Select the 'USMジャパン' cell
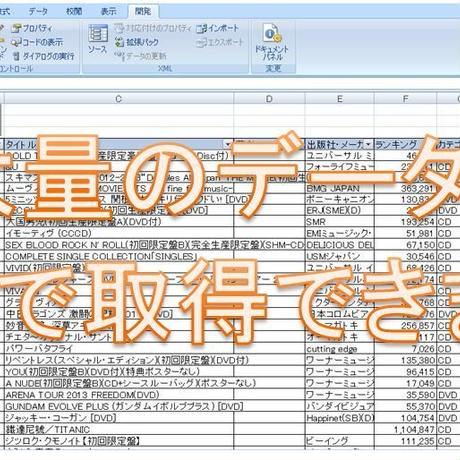 pos(340,256)
